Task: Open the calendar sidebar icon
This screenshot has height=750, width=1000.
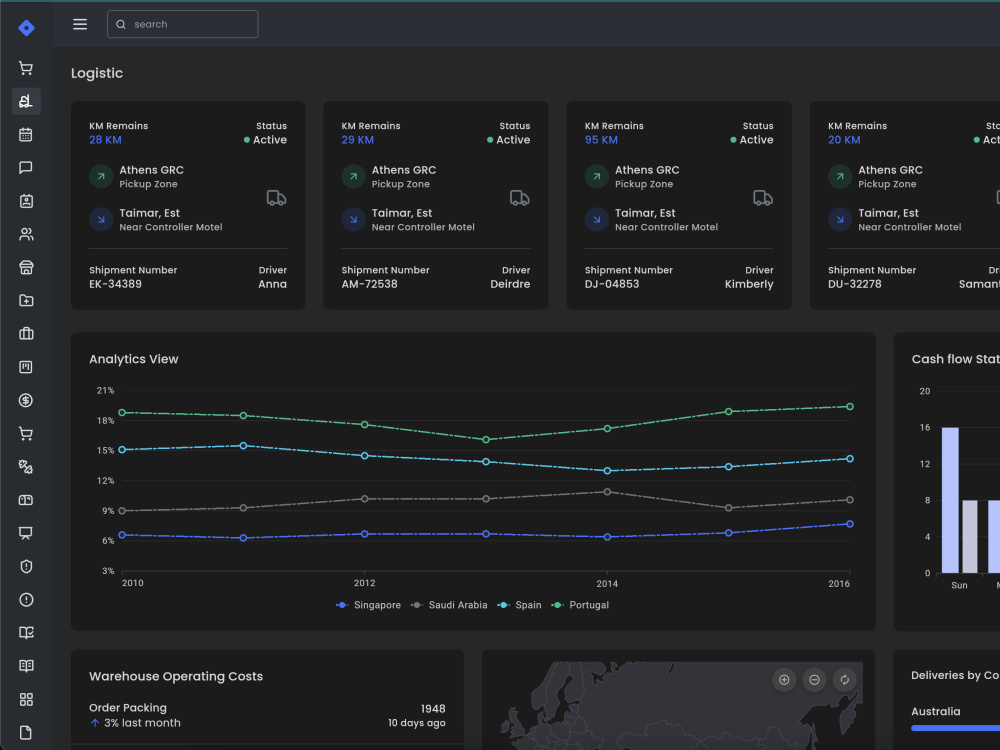Action: coord(26,135)
